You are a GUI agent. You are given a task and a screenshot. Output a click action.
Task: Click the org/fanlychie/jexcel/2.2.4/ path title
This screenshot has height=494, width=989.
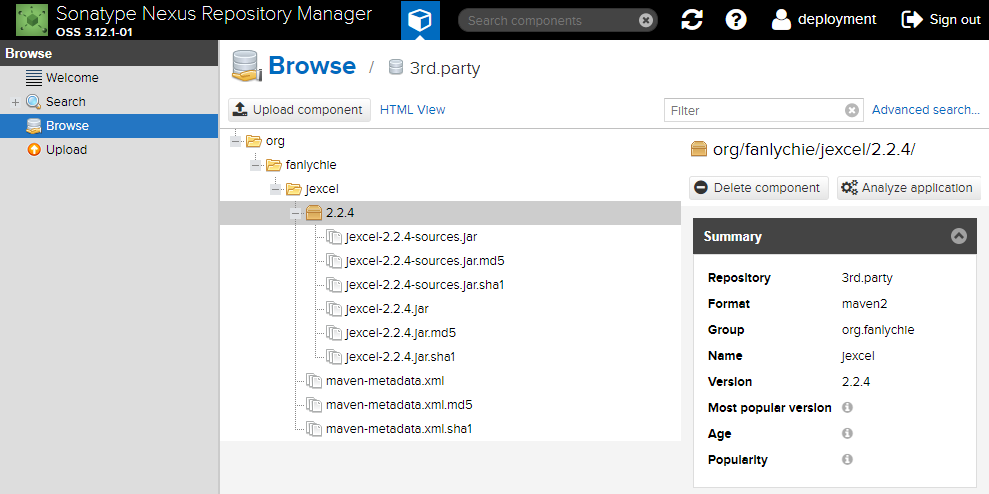coord(814,149)
